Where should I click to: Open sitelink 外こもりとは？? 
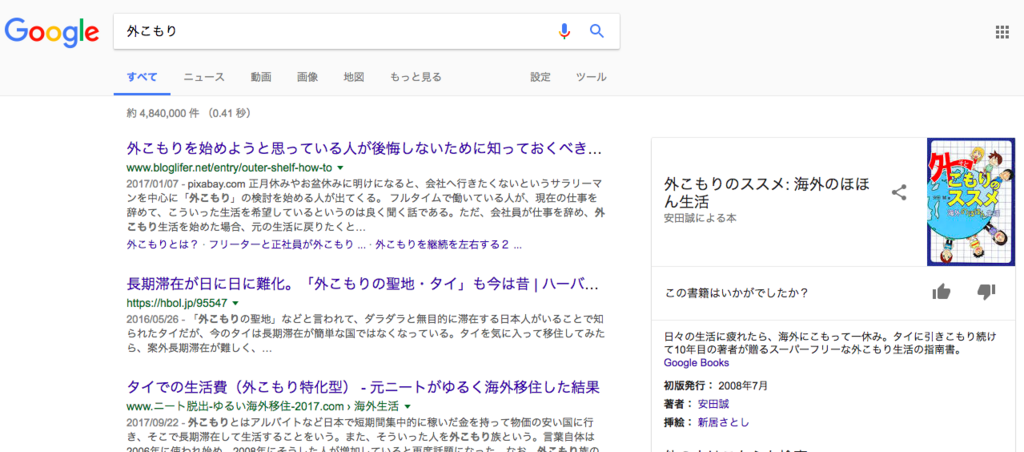(163, 246)
